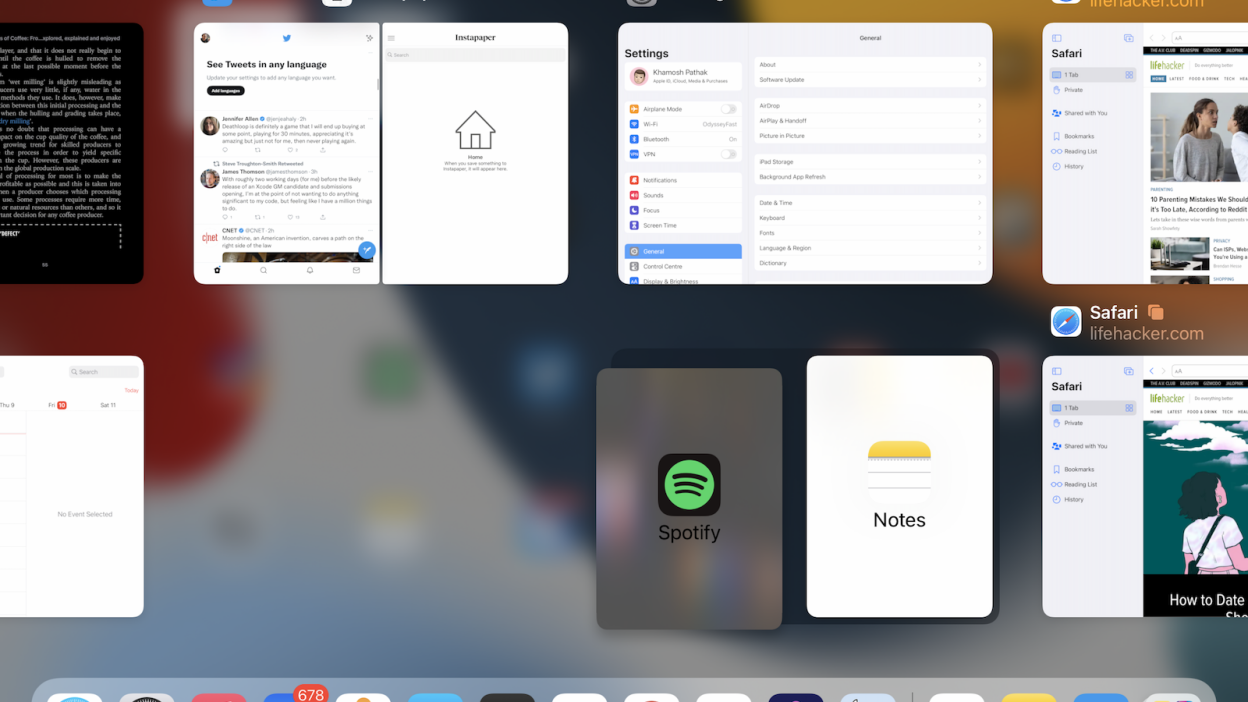The height and width of the screenshot is (702, 1248).
Task: Select Twitter's Search tab icon
Action: point(264,270)
